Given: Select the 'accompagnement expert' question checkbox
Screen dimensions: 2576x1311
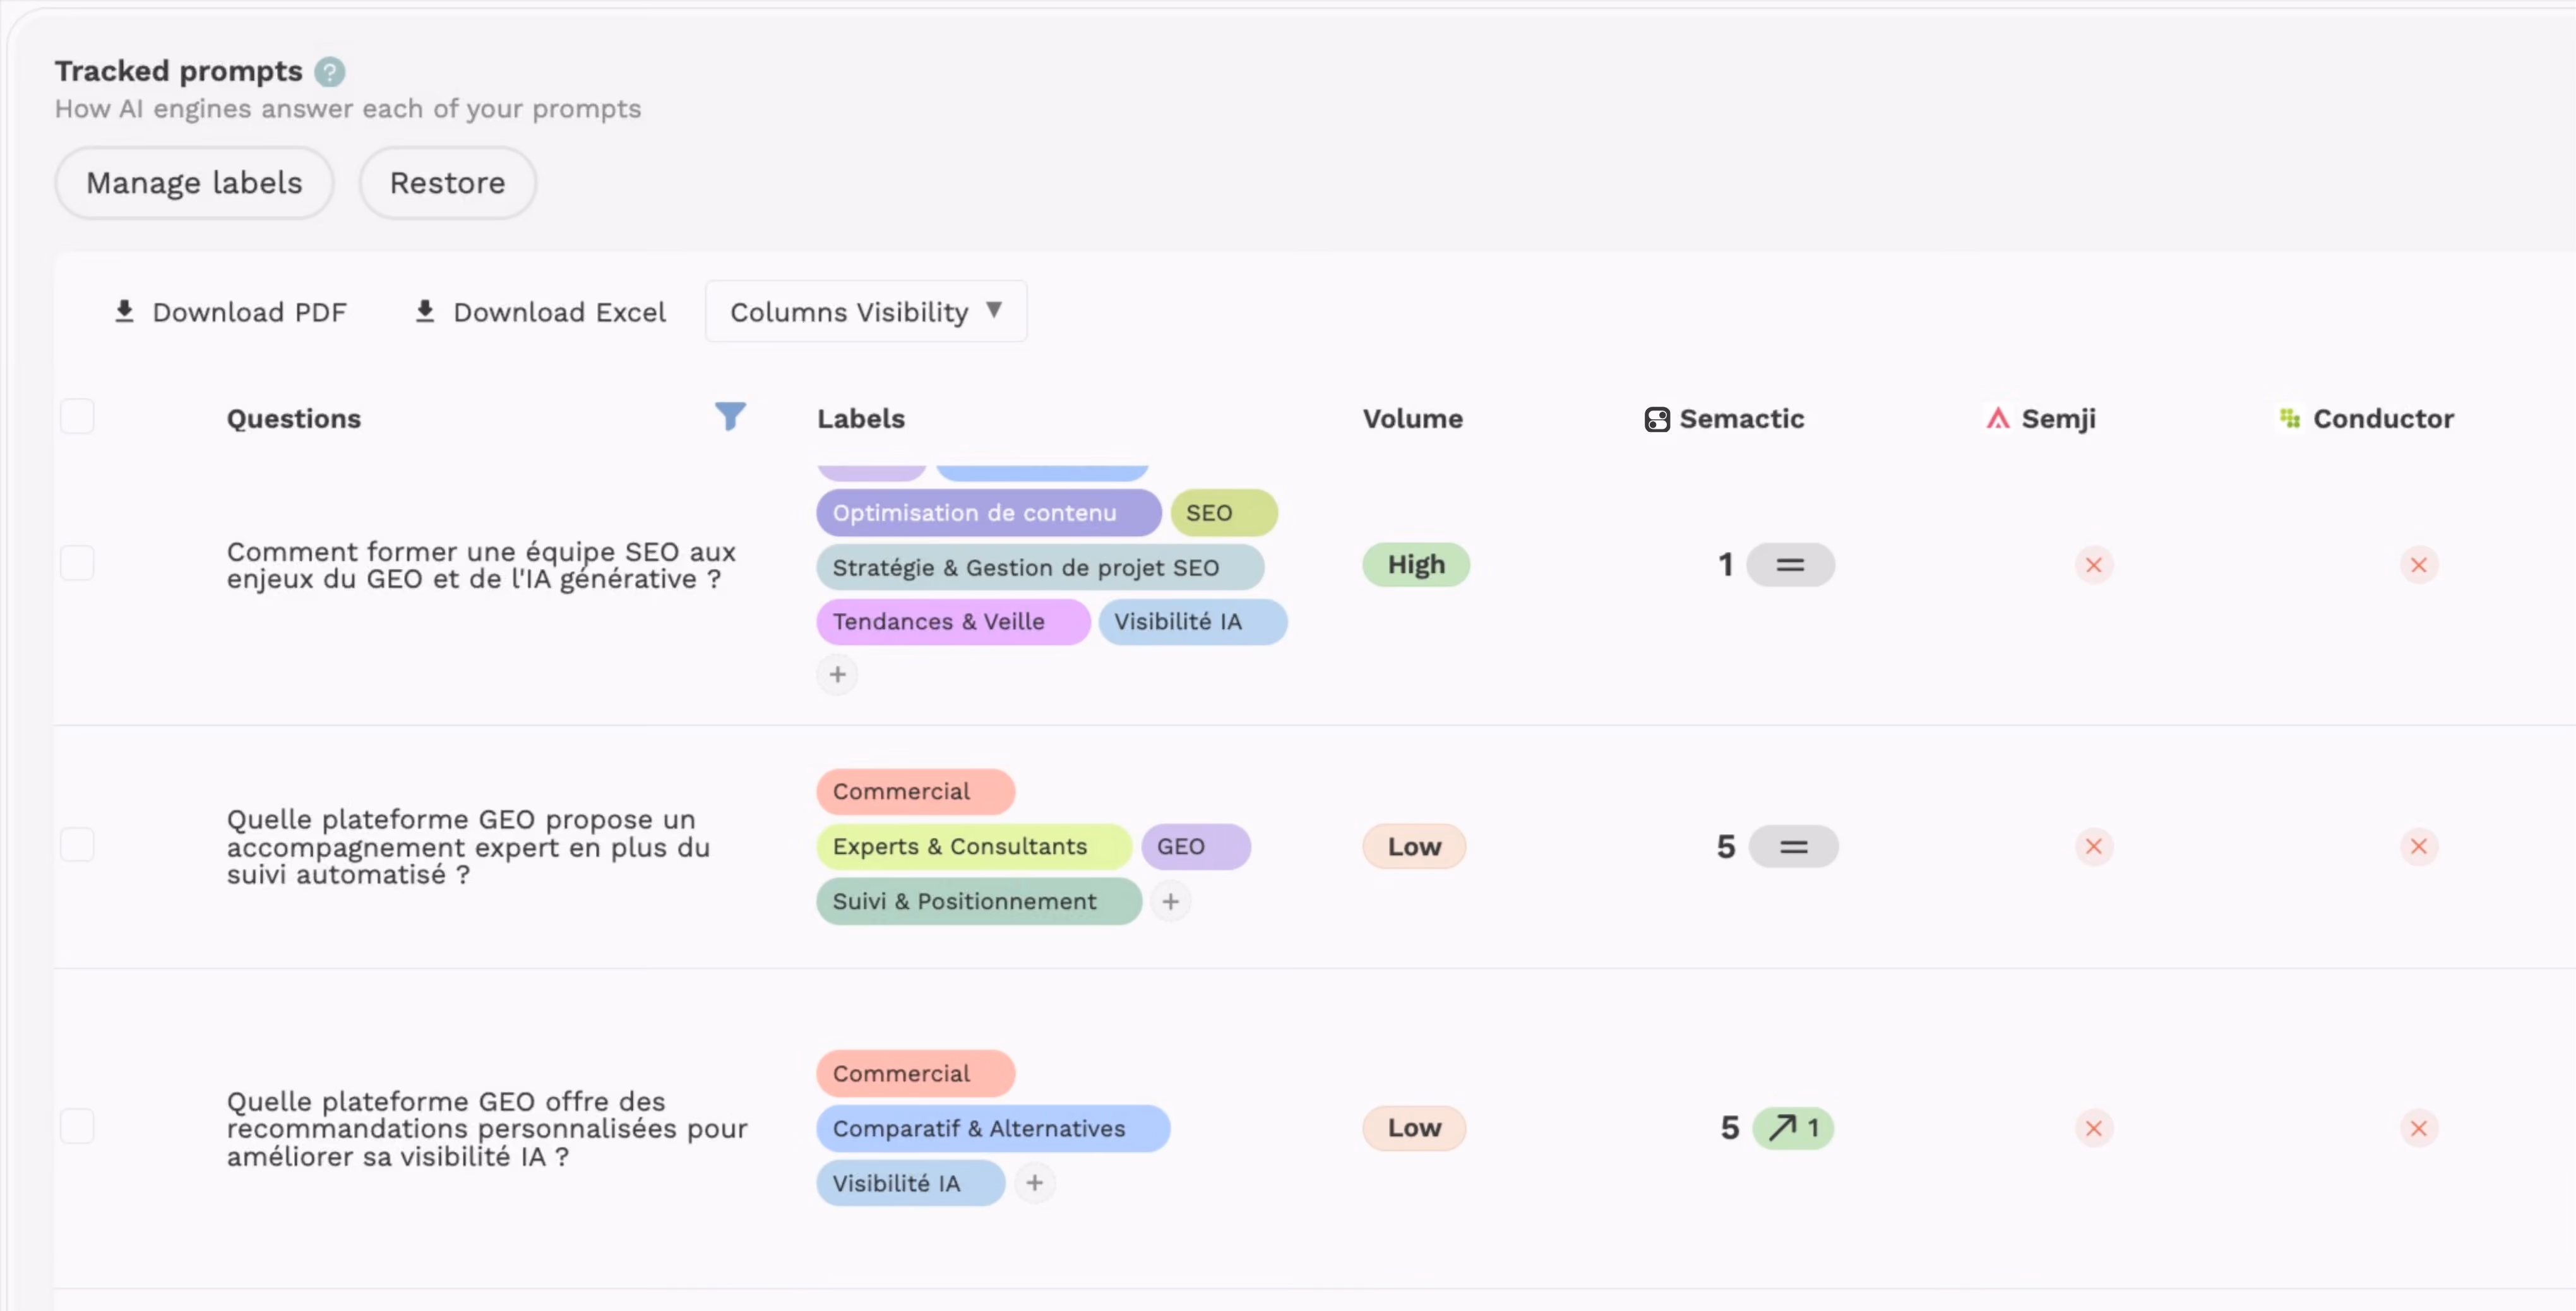Looking at the screenshot, I should (77, 845).
